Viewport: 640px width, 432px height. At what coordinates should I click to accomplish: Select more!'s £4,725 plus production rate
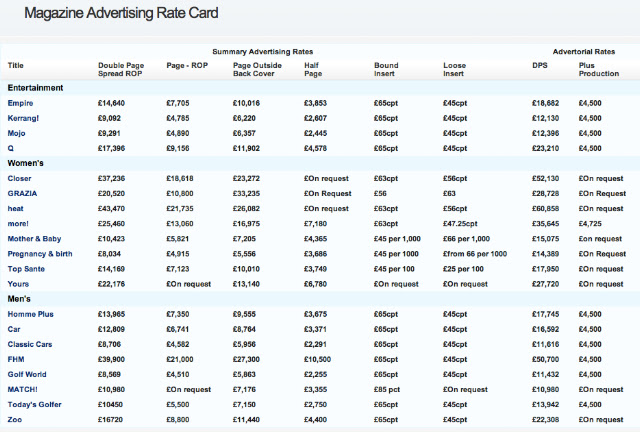[x=590, y=224]
